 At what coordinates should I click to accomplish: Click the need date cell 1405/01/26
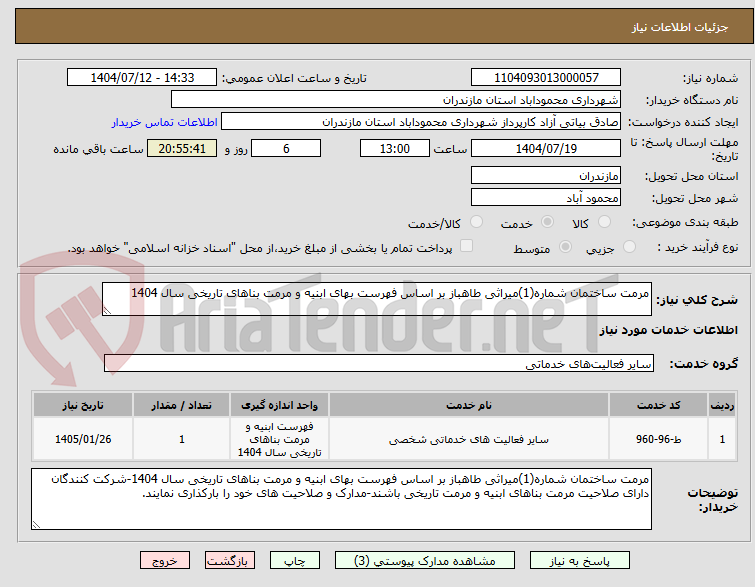83,439
